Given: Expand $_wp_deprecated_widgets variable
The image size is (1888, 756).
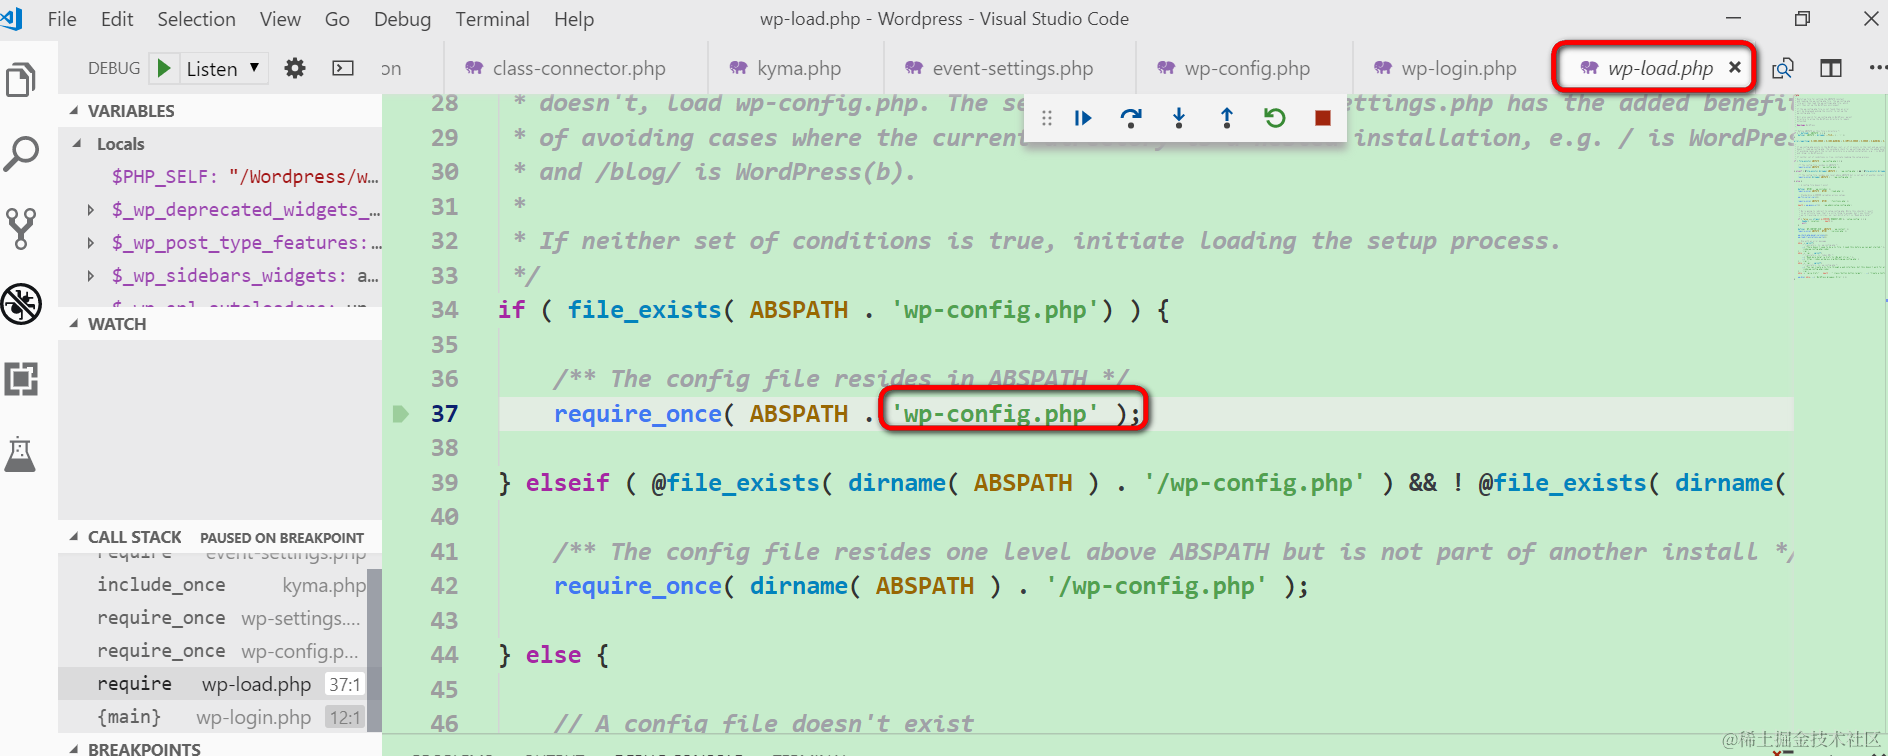Looking at the screenshot, I should click(91, 210).
